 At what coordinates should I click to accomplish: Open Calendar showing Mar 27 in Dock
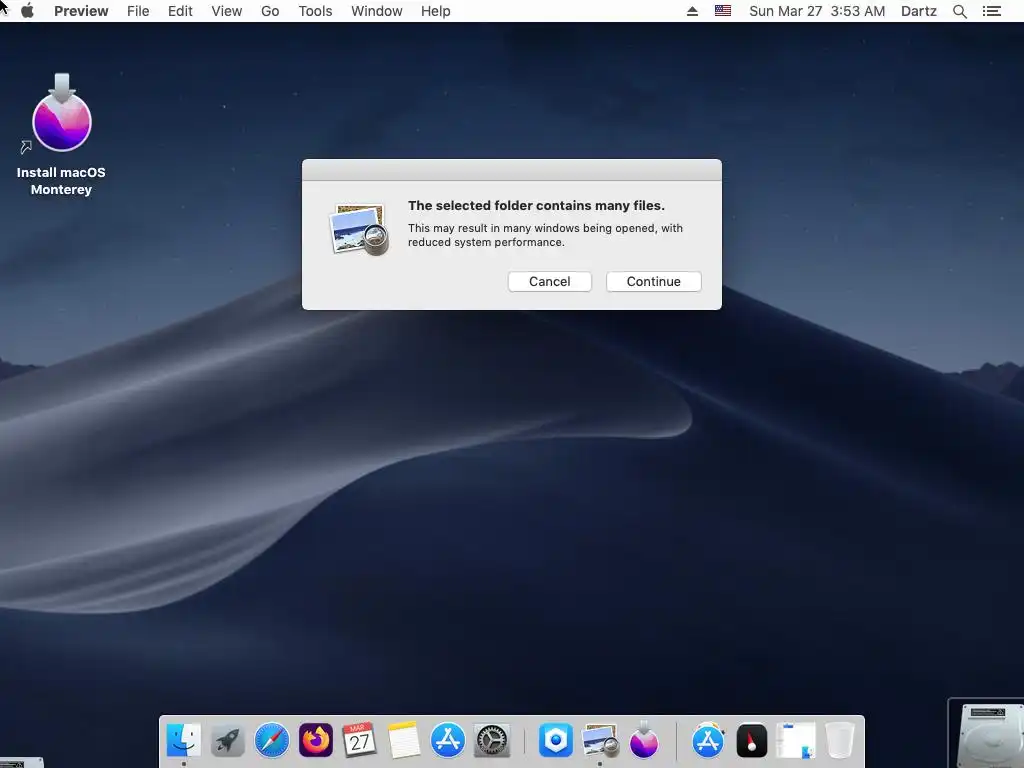[359, 740]
